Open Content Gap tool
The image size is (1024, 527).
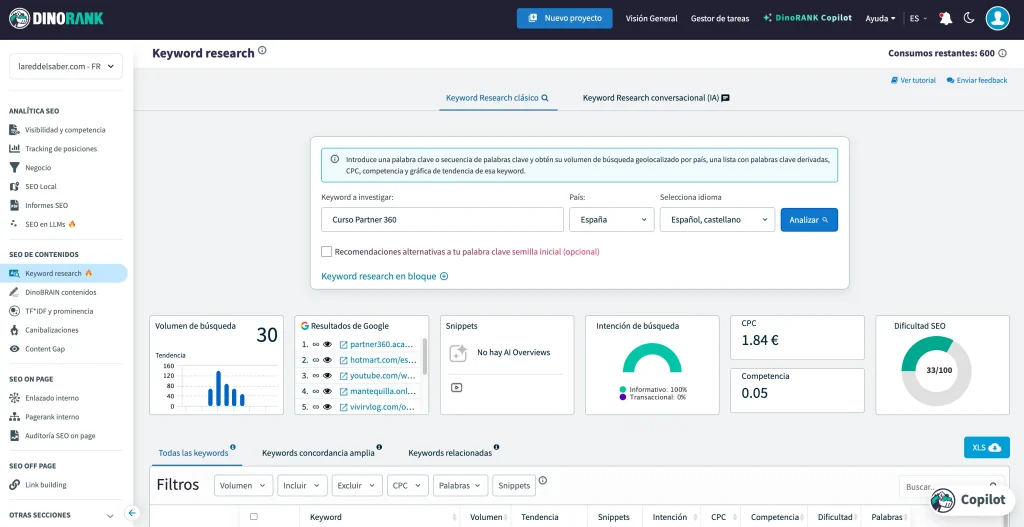pyautogui.click(x=45, y=349)
